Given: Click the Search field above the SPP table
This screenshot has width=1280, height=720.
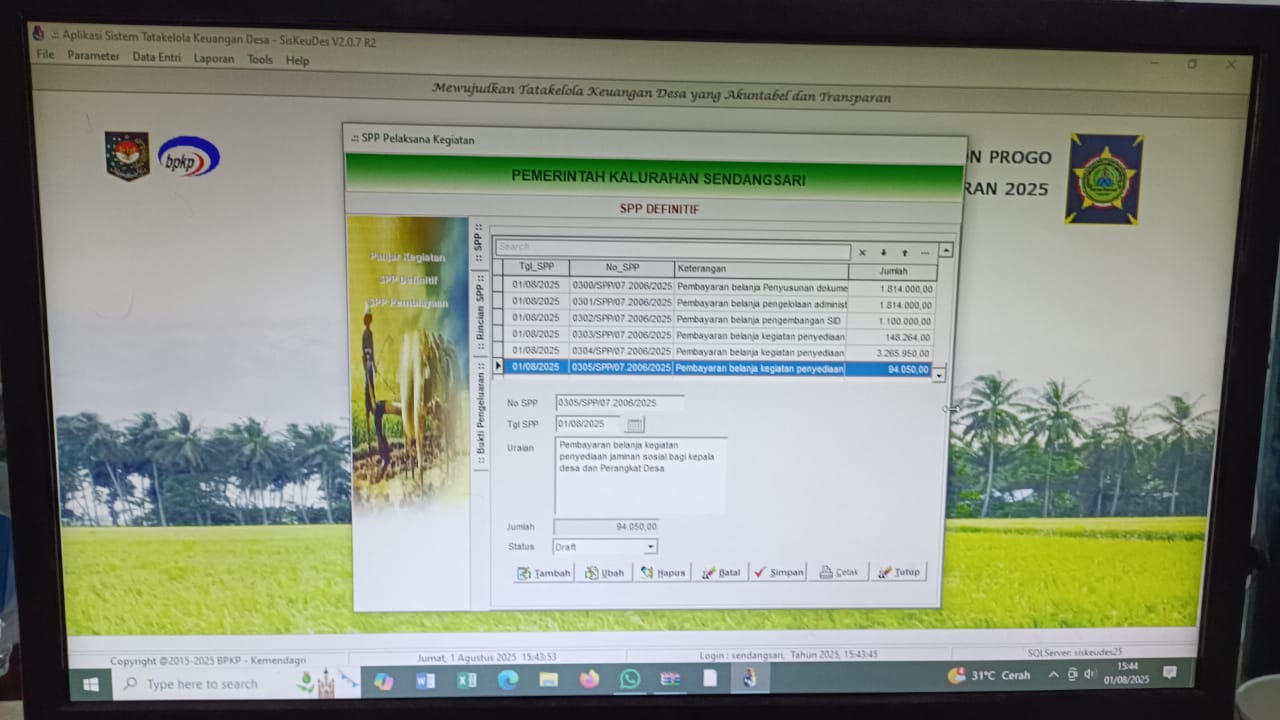Looking at the screenshot, I should pos(673,247).
